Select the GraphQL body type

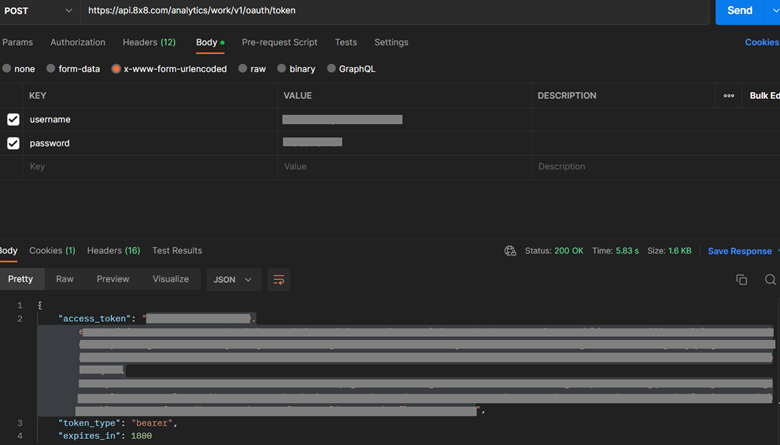(332, 69)
